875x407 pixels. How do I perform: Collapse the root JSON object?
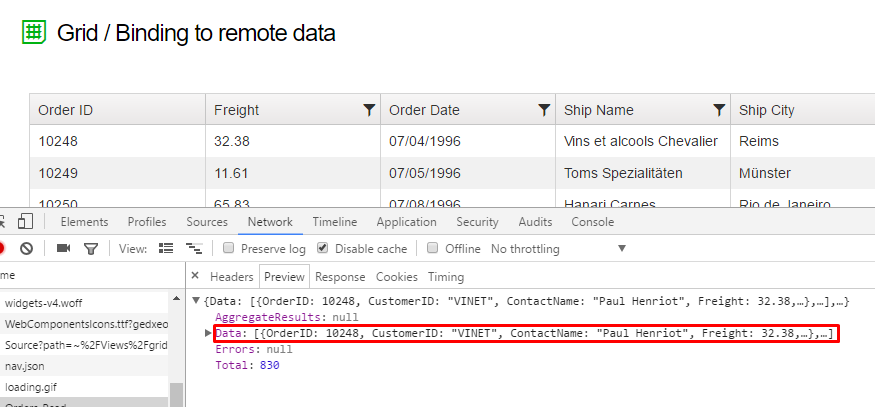pos(196,301)
